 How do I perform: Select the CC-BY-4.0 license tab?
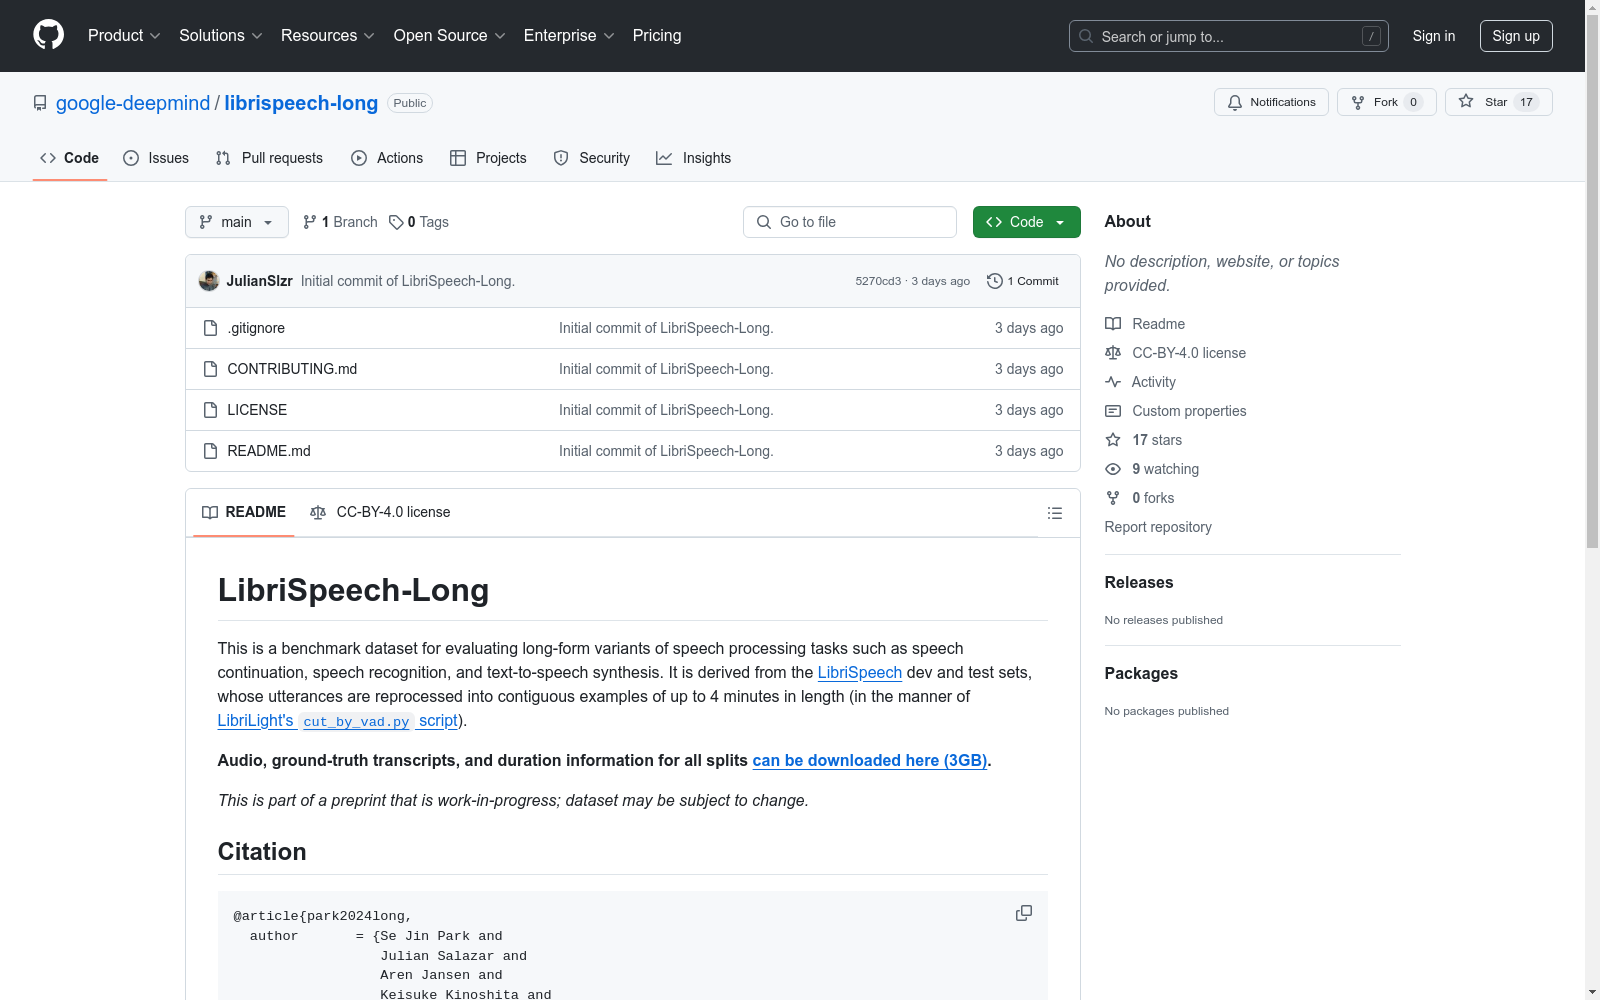point(381,512)
